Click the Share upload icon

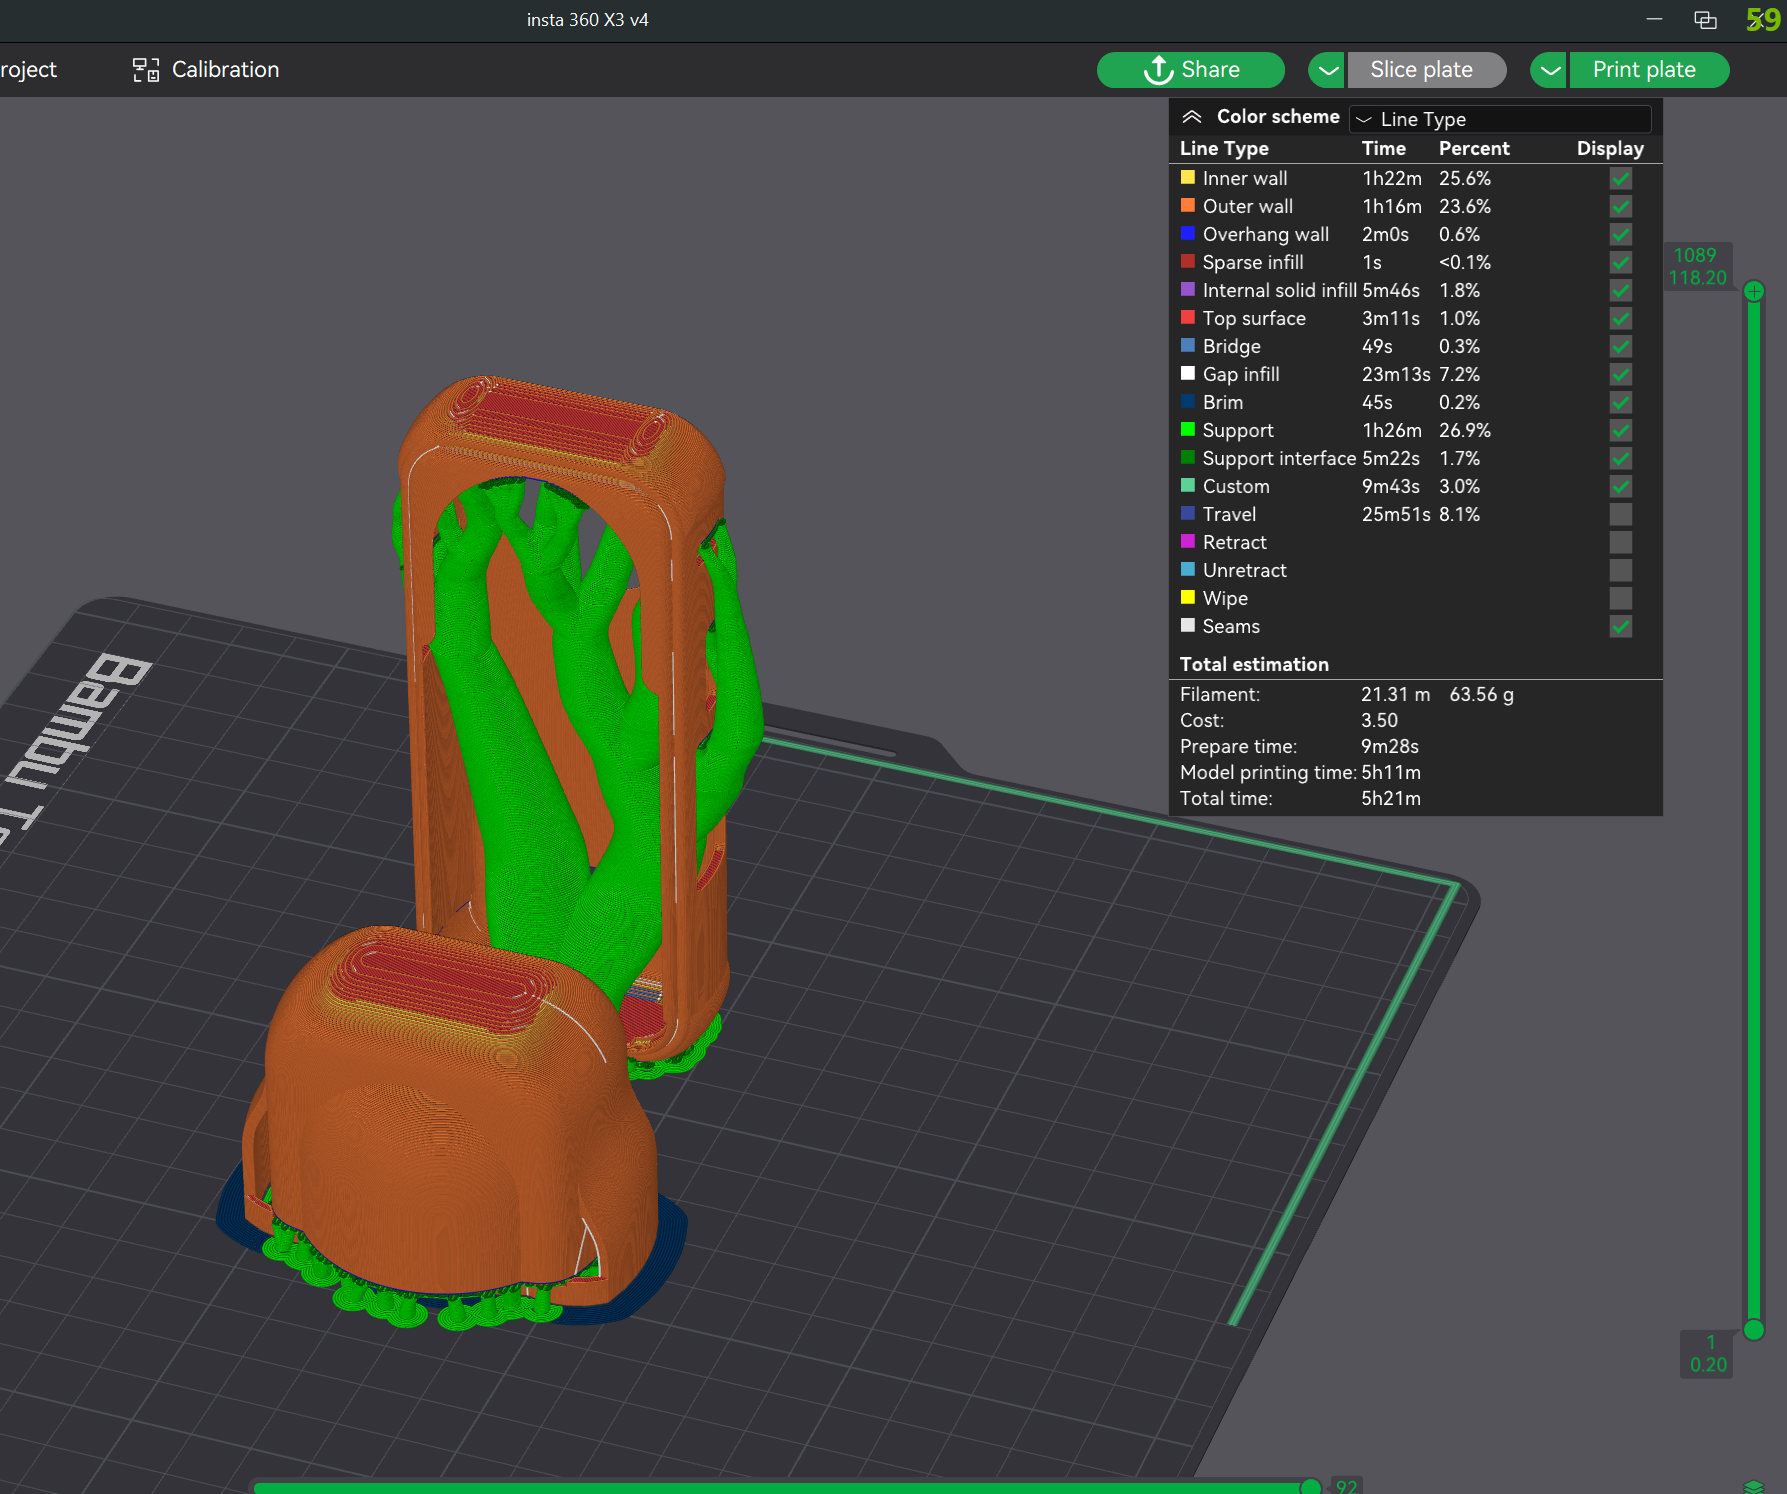pyautogui.click(x=1158, y=70)
